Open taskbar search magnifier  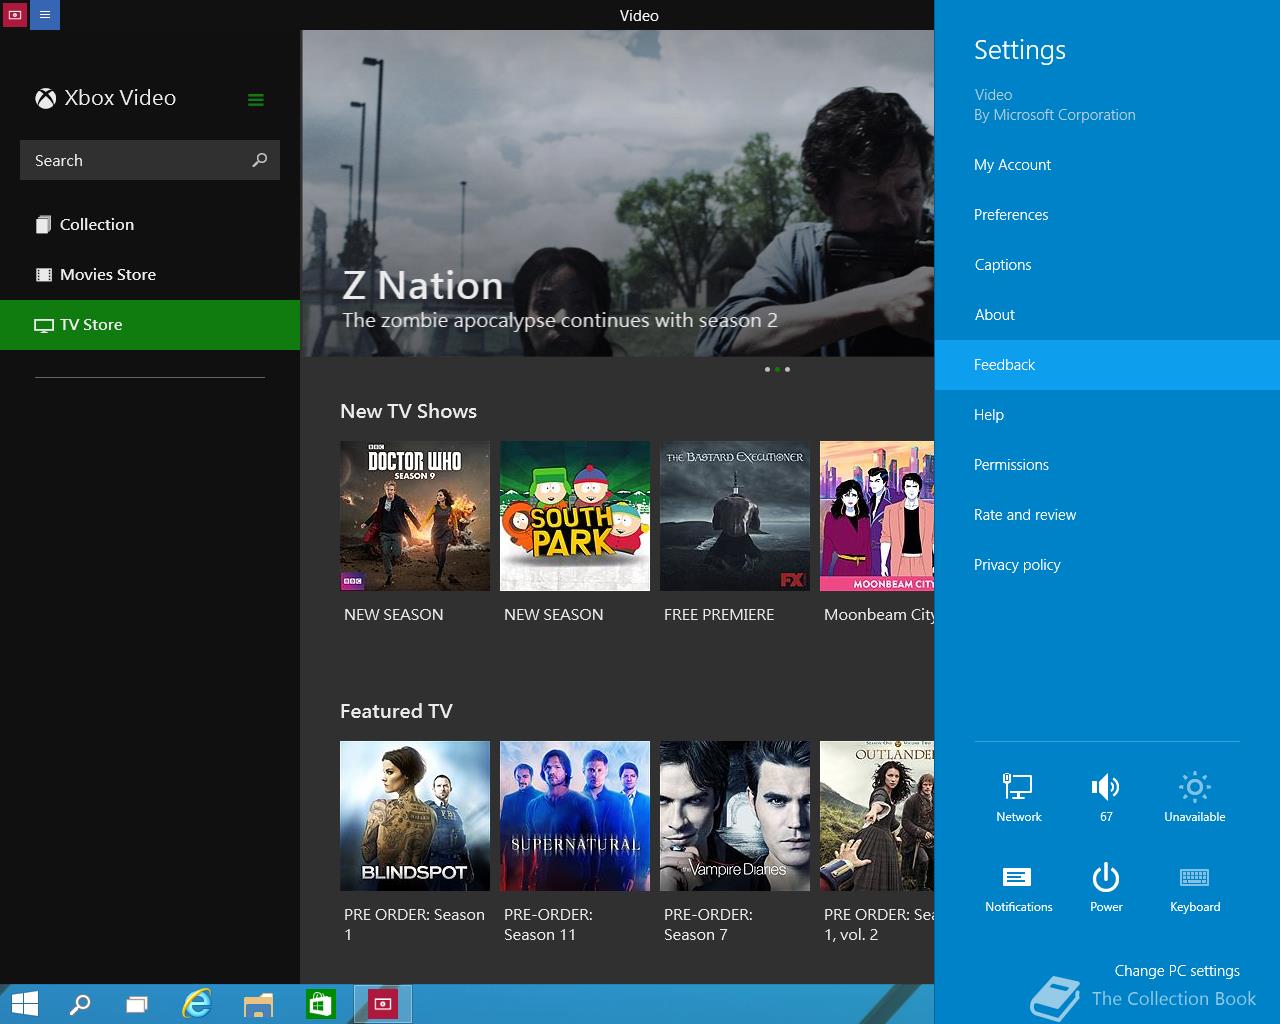(x=80, y=1004)
